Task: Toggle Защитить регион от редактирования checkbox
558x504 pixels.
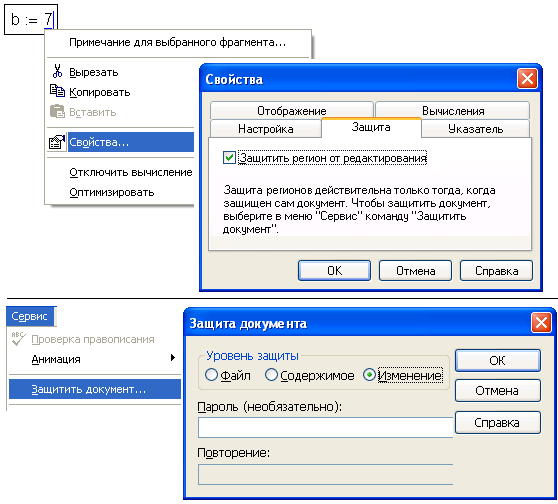Action: (x=229, y=157)
